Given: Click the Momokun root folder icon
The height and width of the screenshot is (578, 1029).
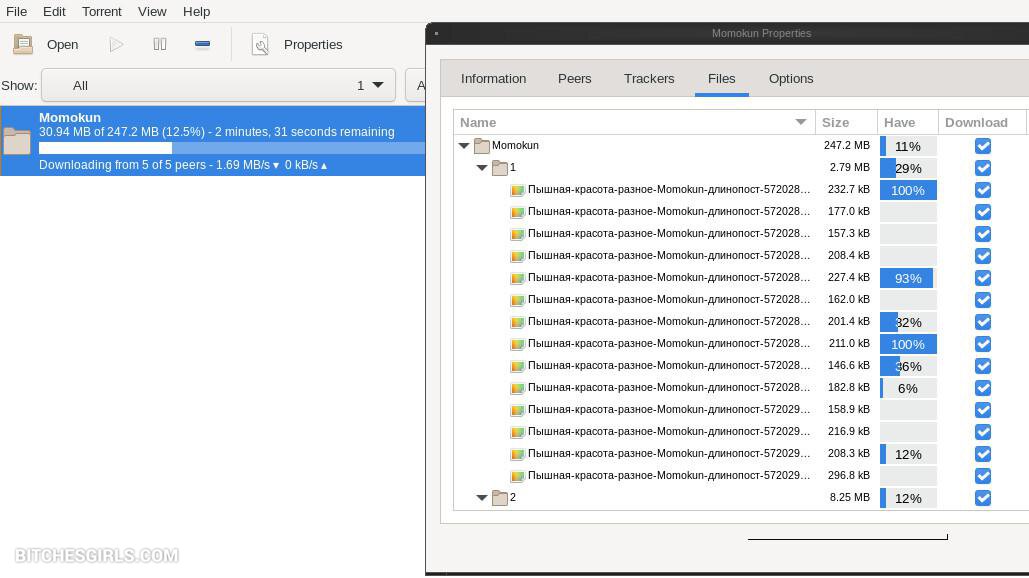Looking at the screenshot, I should 481,146.
